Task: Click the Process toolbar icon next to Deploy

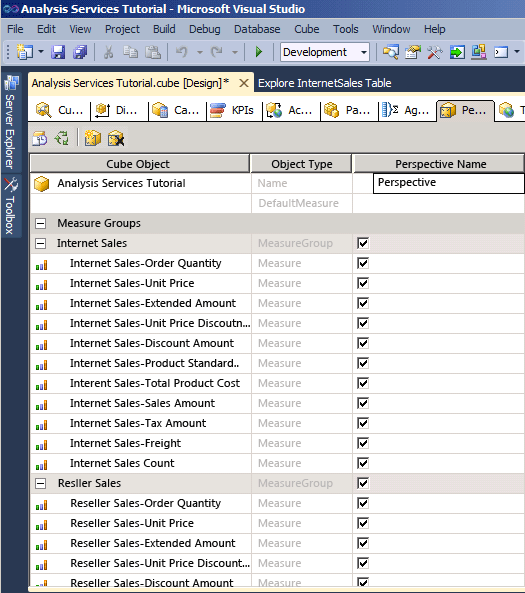Action: pyautogui.click(x=478, y=52)
